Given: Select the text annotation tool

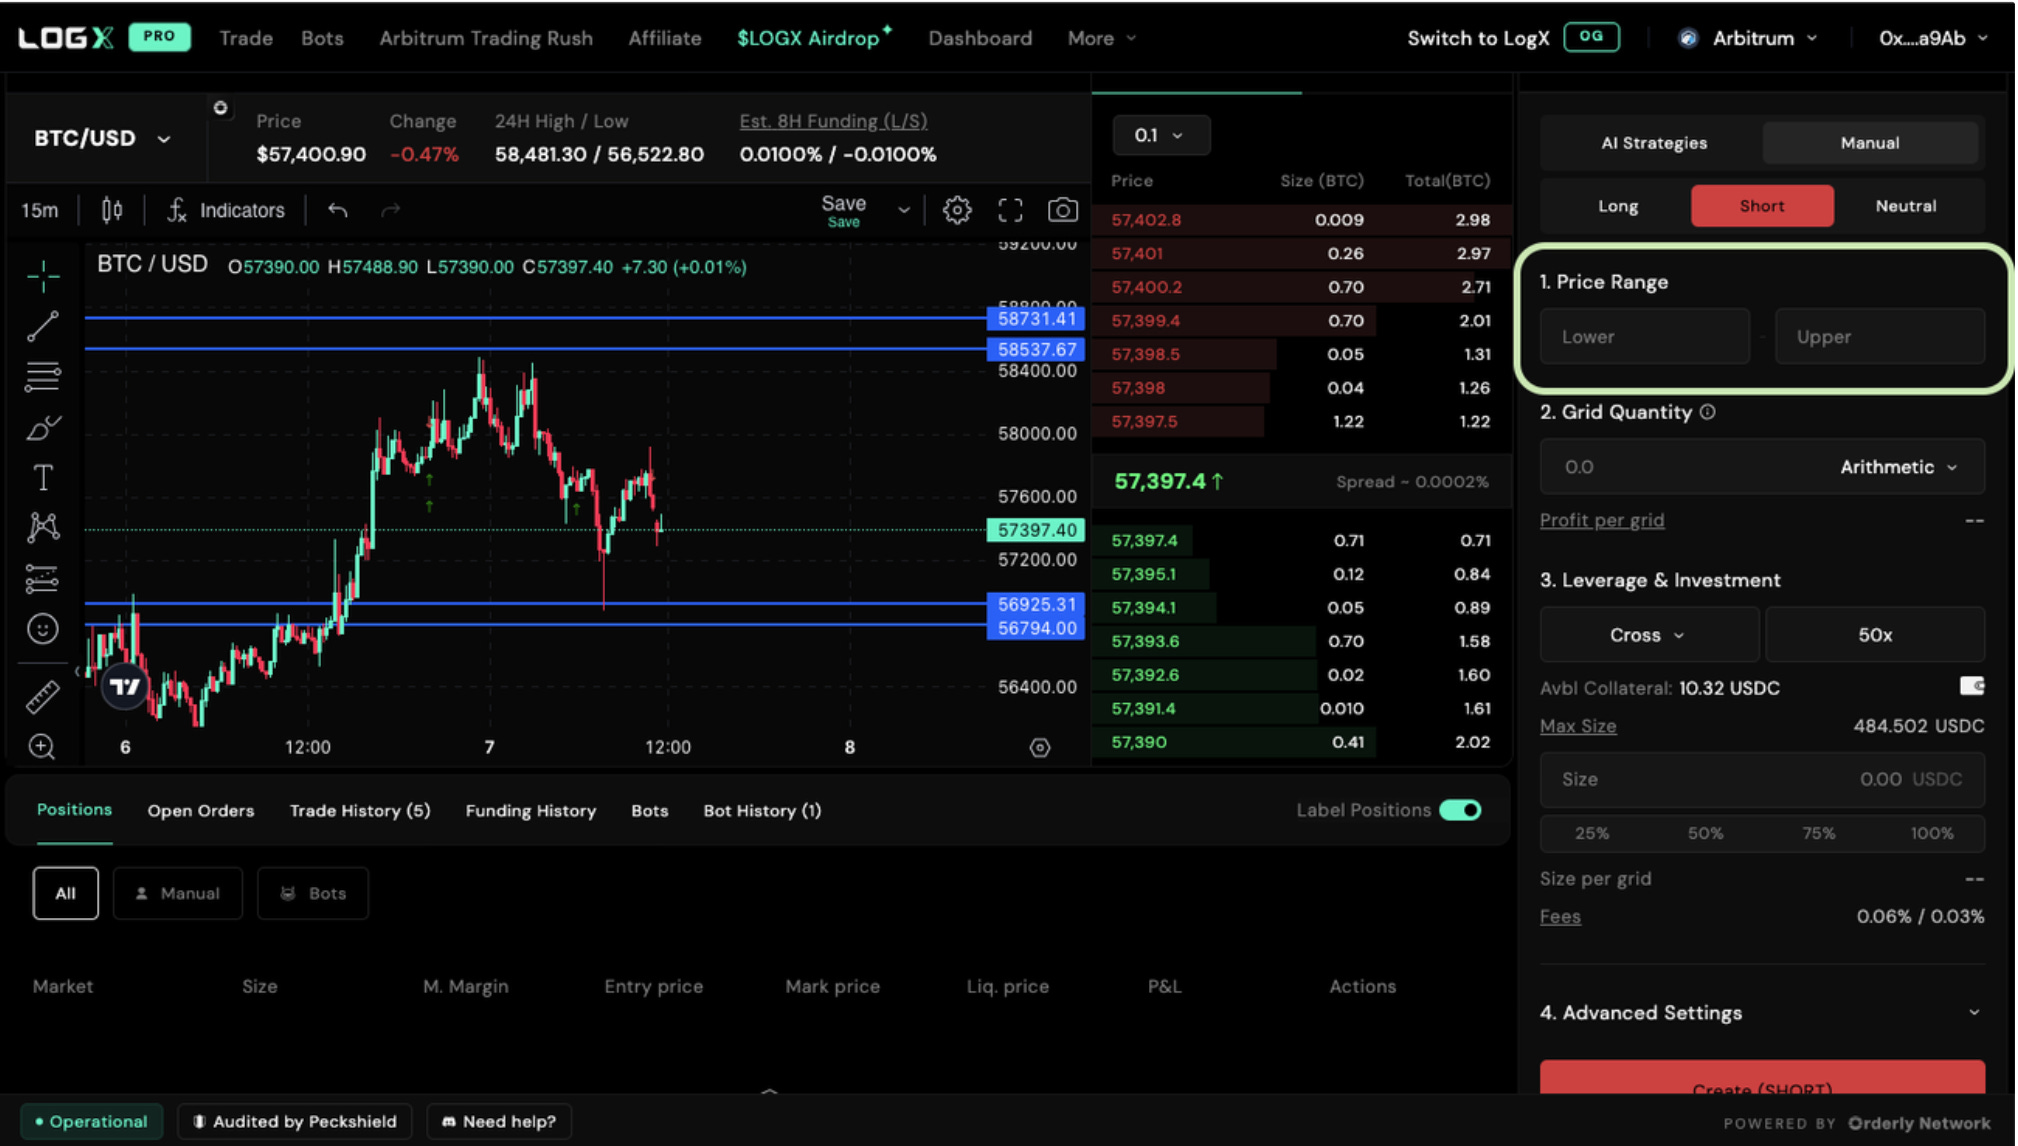Looking at the screenshot, I should (x=43, y=477).
